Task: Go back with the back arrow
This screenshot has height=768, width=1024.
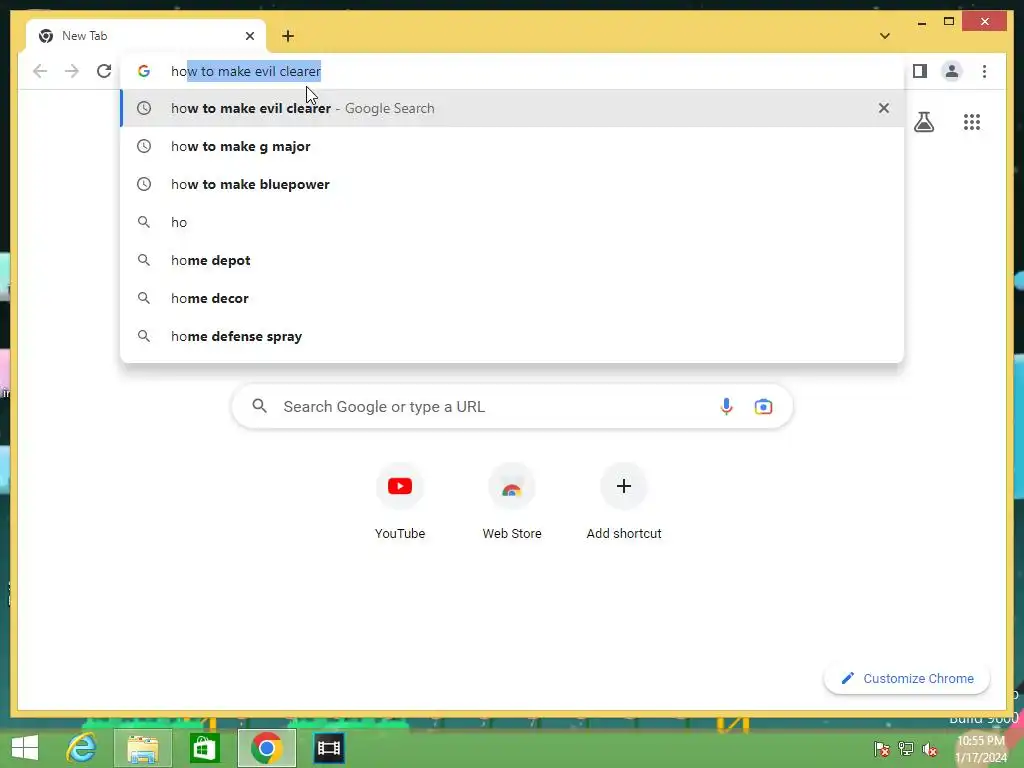Action: click(x=40, y=71)
